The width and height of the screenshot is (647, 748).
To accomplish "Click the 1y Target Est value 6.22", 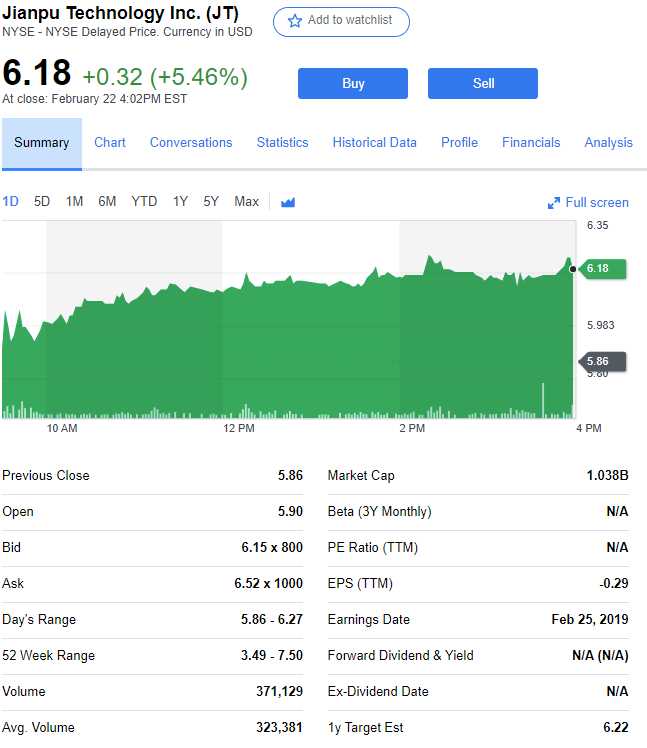I will (x=616, y=727).
